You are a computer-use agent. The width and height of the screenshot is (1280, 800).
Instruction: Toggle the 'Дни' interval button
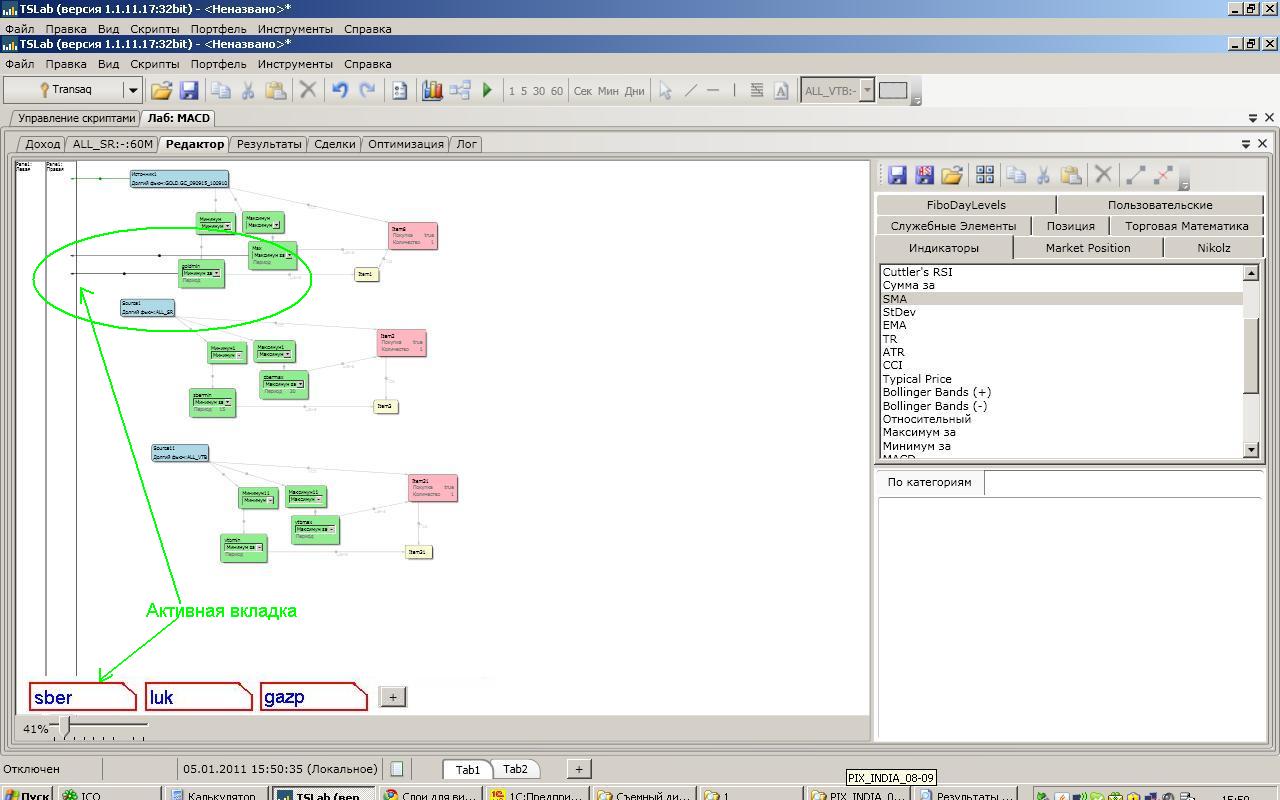pos(634,91)
